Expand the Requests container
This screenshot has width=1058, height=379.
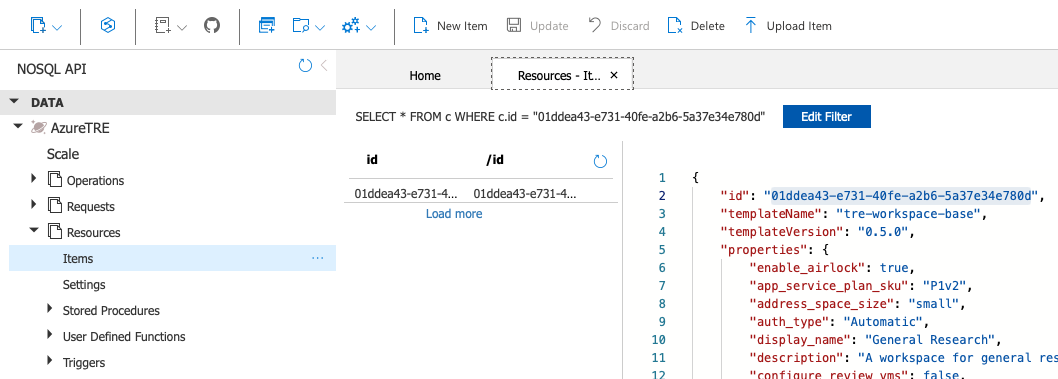pyautogui.click(x=34, y=205)
